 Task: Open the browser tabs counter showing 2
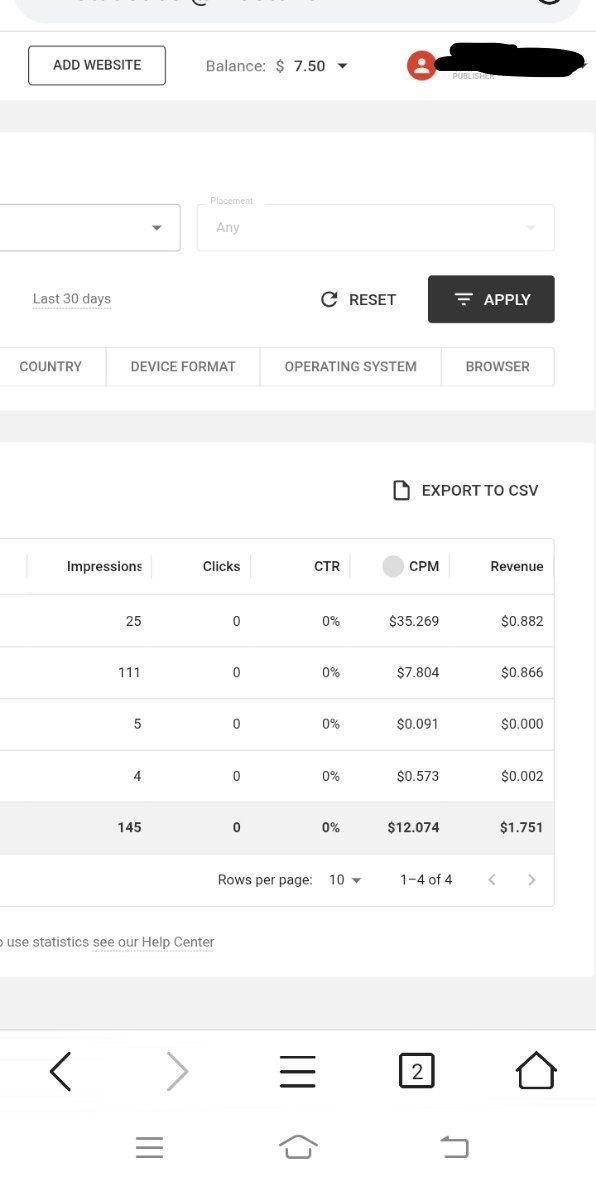click(417, 1071)
